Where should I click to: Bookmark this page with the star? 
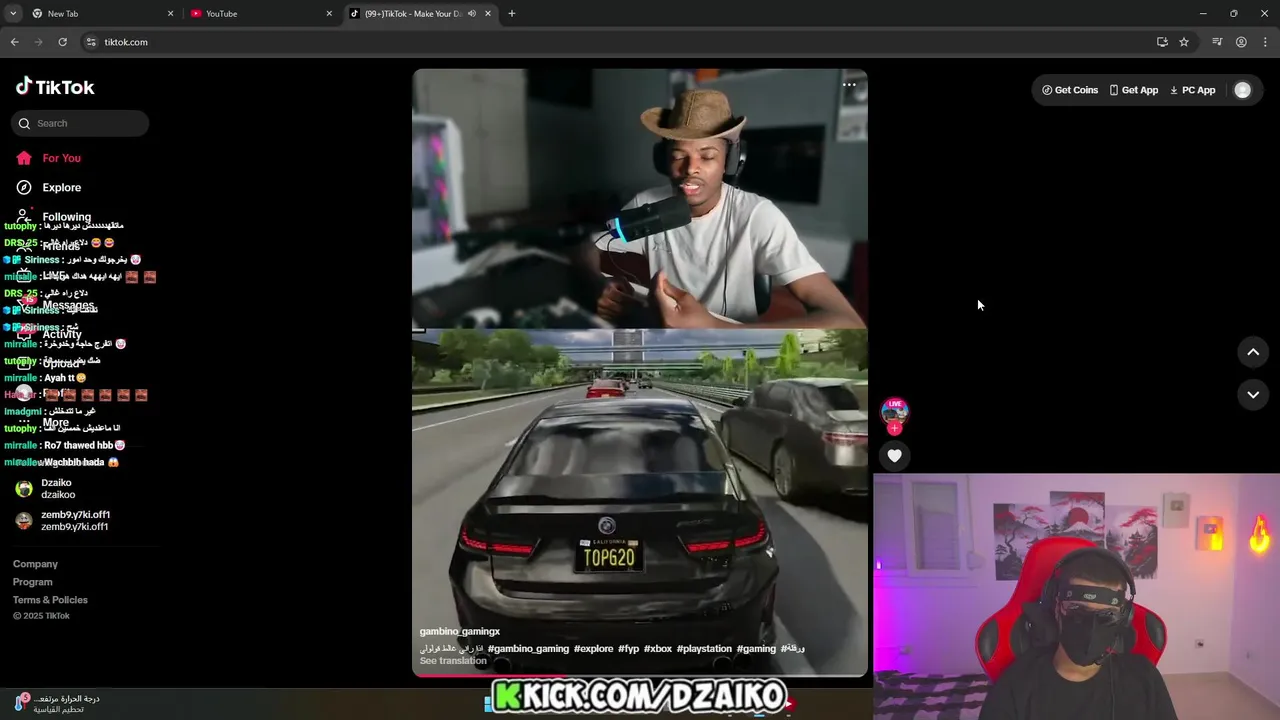pos(1184,42)
